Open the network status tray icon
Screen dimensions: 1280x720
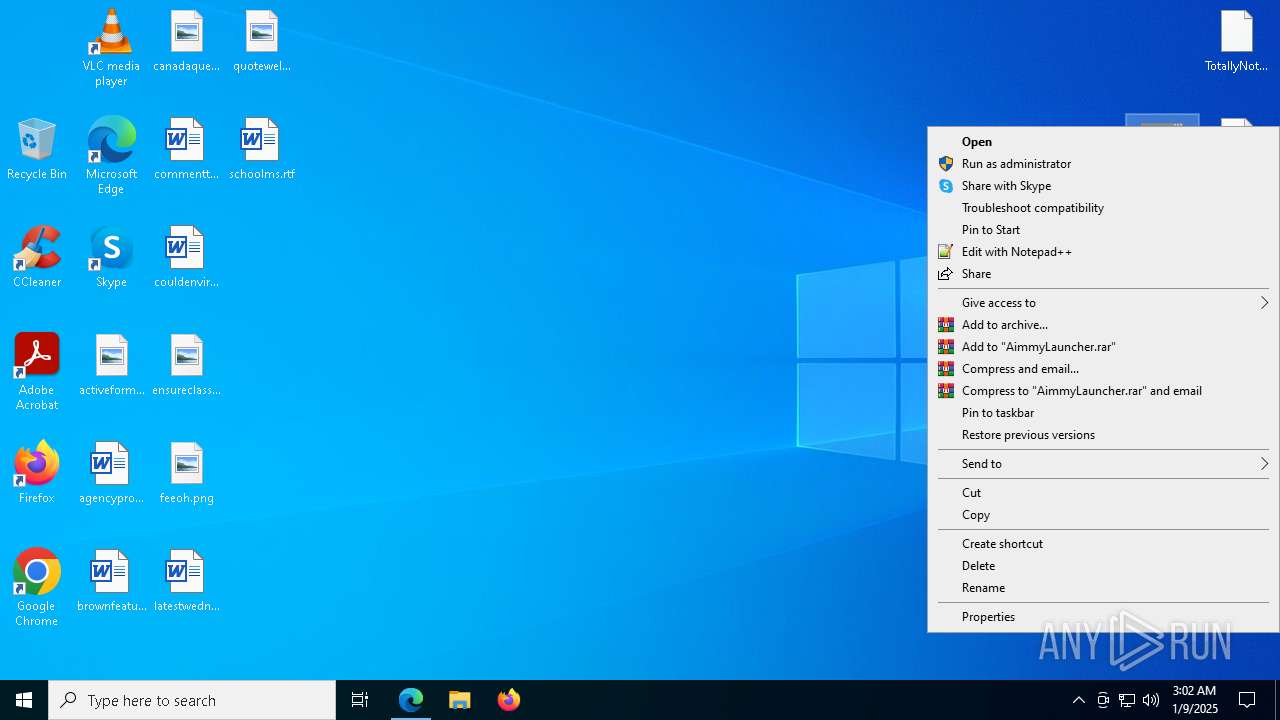click(x=1127, y=700)
